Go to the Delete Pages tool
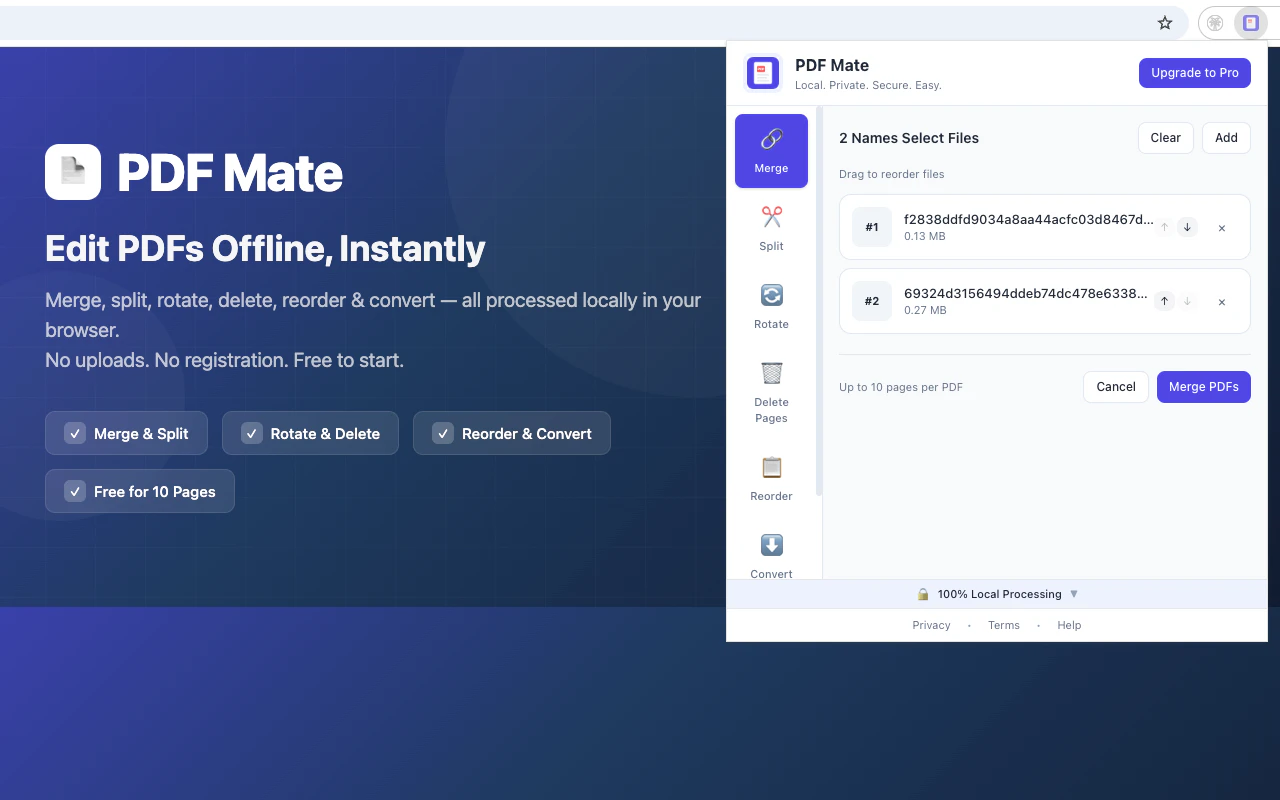1280x800 pixels. click(x=771, y=393)
